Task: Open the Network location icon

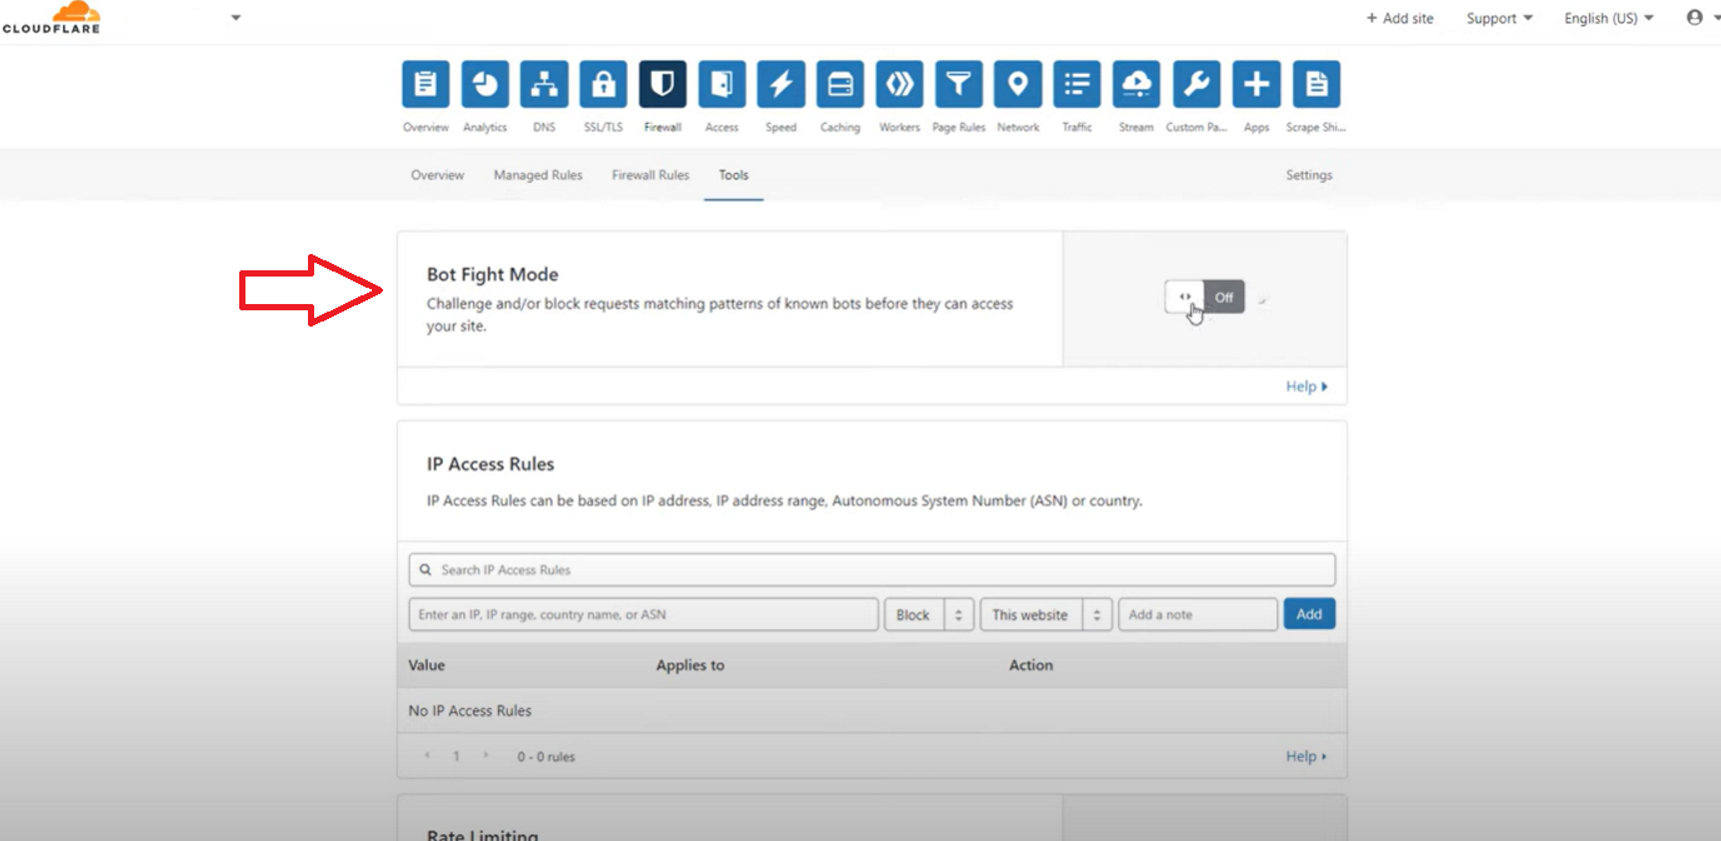Action: point(1018,84)
